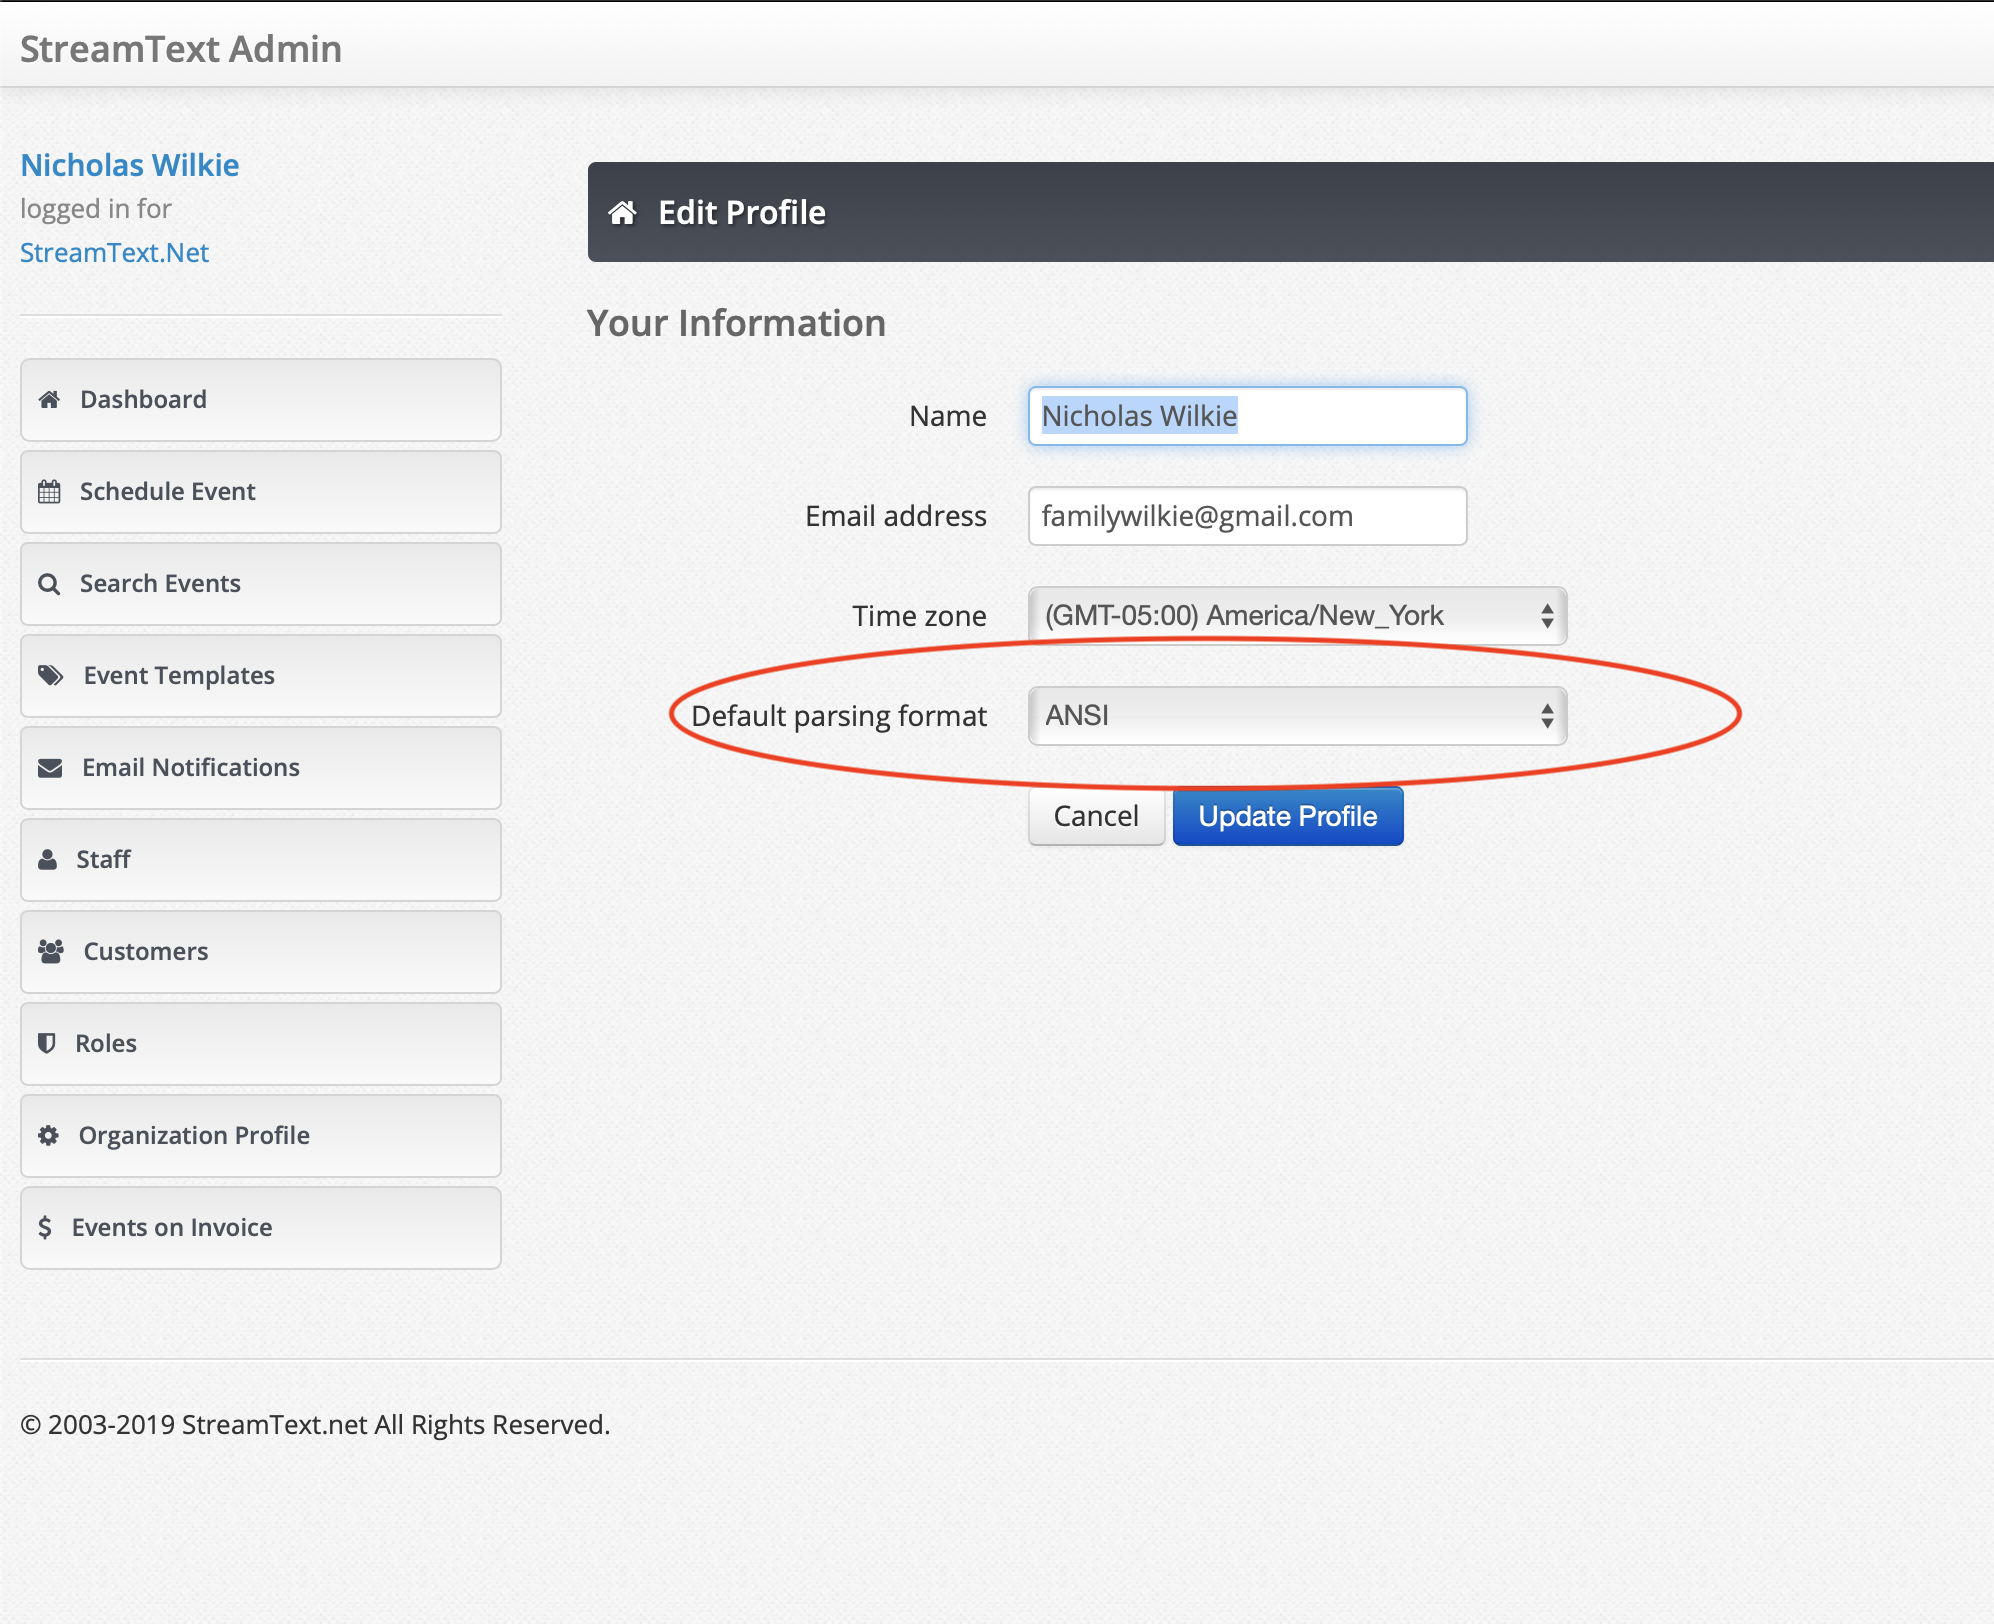Click the home icon in Edit Profile header
The width and height of the screenshot is (1994, 1624).
pos(623,212)
